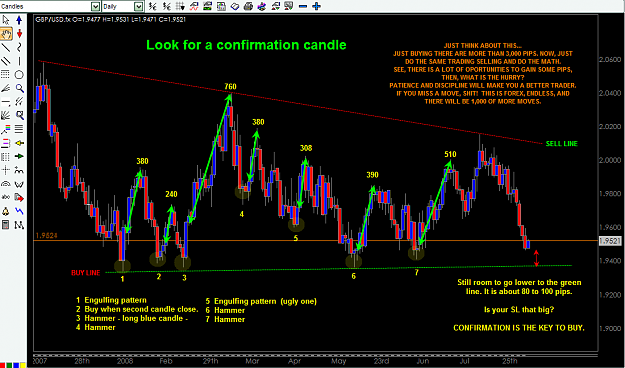
Task: Click 'Look for a confirmation candle' heading
Action: [246, 45]
